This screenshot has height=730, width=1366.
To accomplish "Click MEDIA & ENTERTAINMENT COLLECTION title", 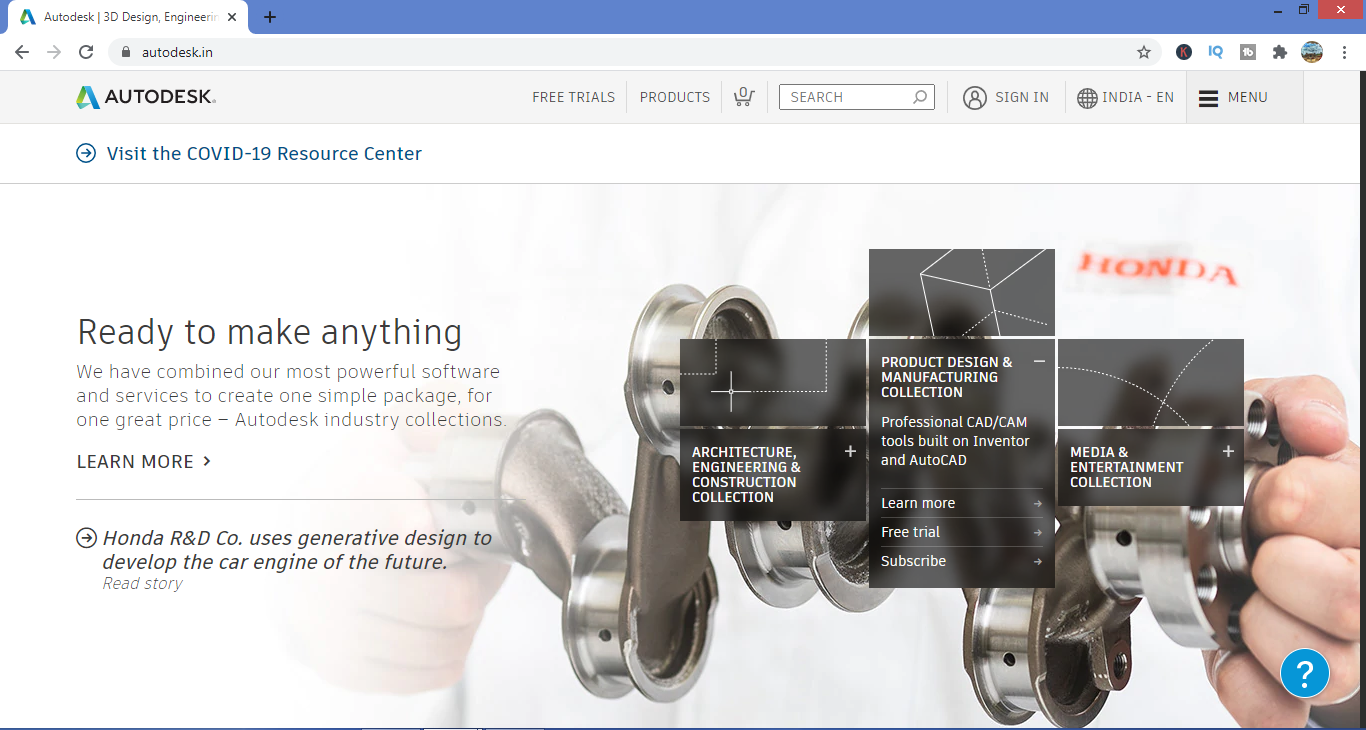I will click(1126, 467).
